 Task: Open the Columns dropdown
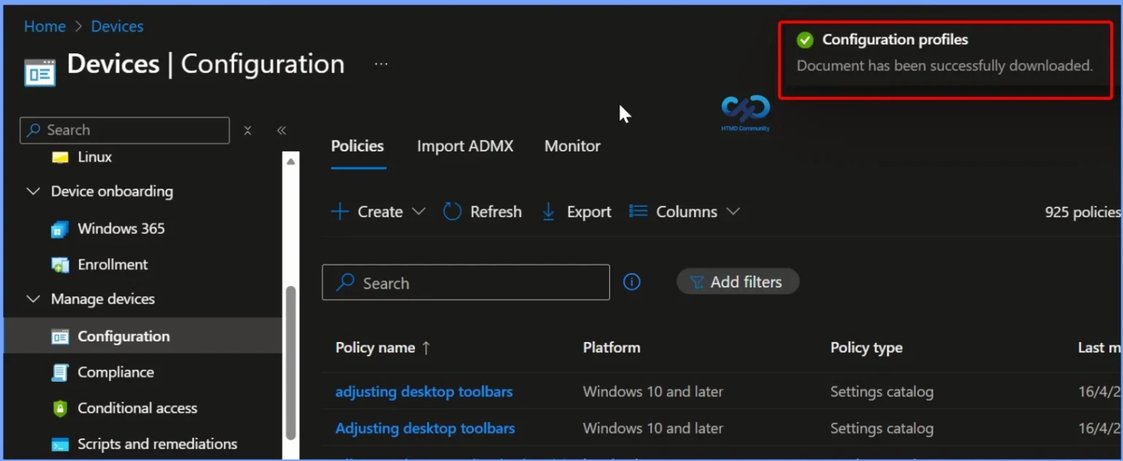point(684,212)
